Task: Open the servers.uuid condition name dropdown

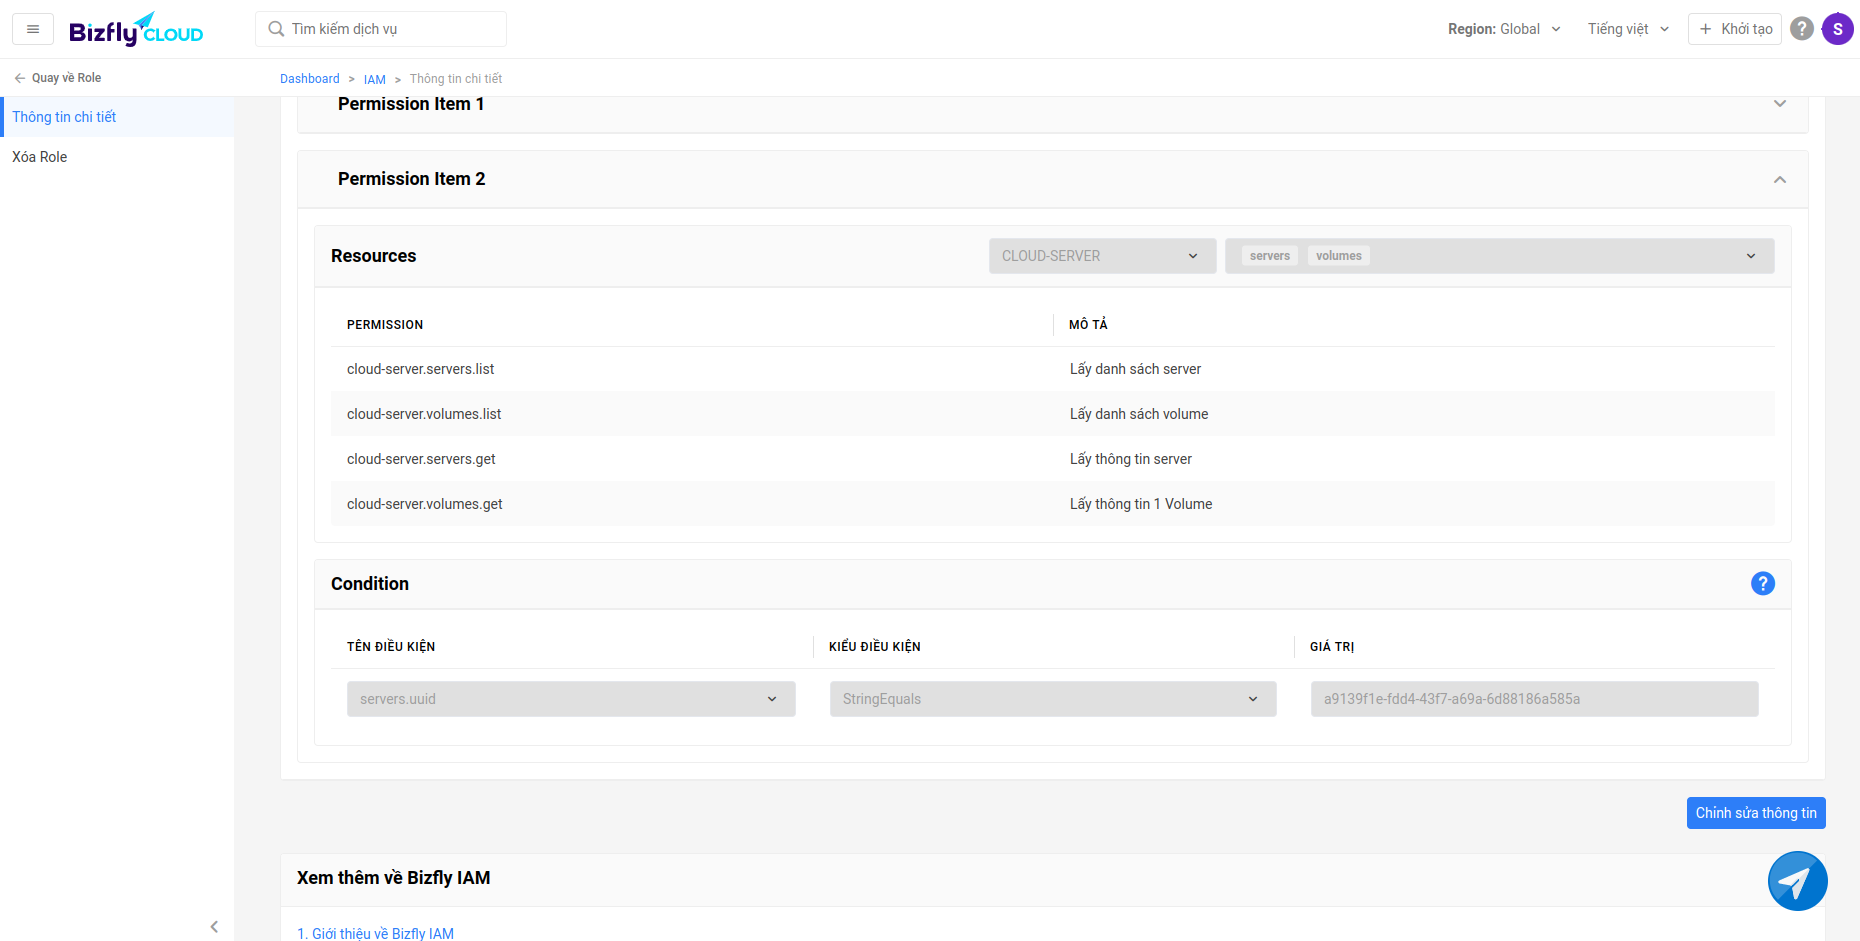Action: coord(570,699)
